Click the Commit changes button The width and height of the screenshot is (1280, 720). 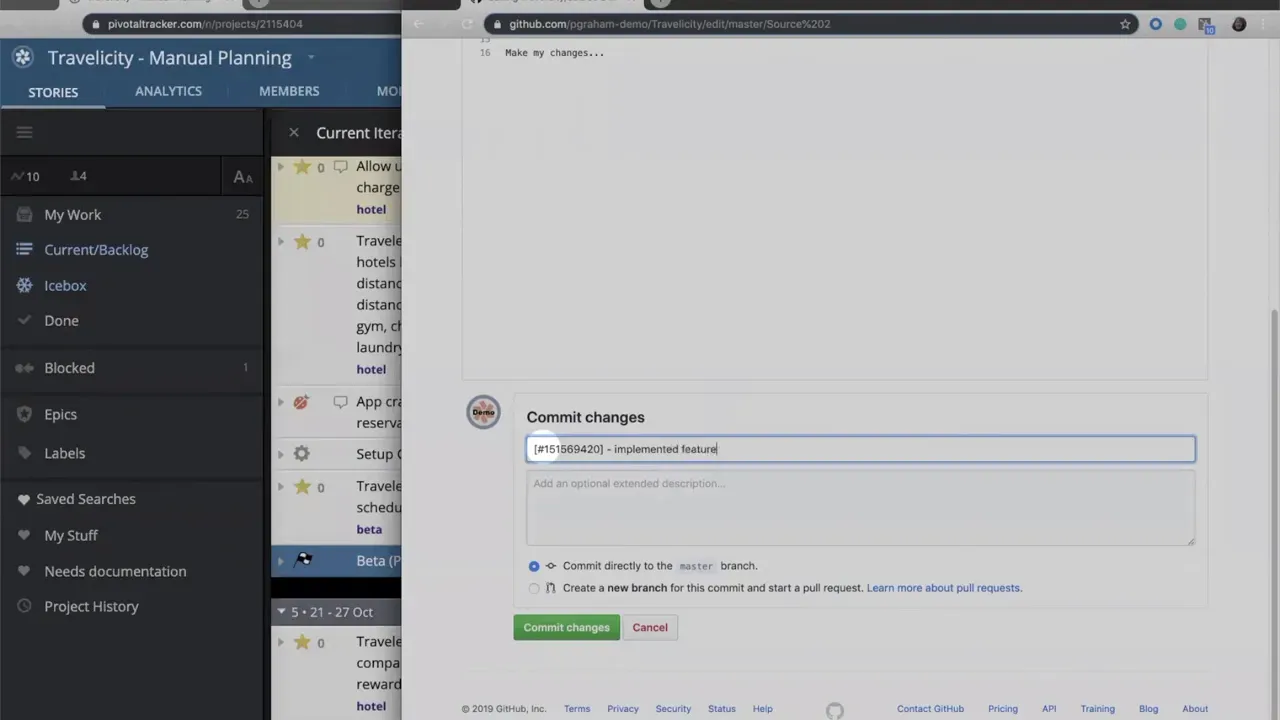pyautogui.click(x=566, y=627)
